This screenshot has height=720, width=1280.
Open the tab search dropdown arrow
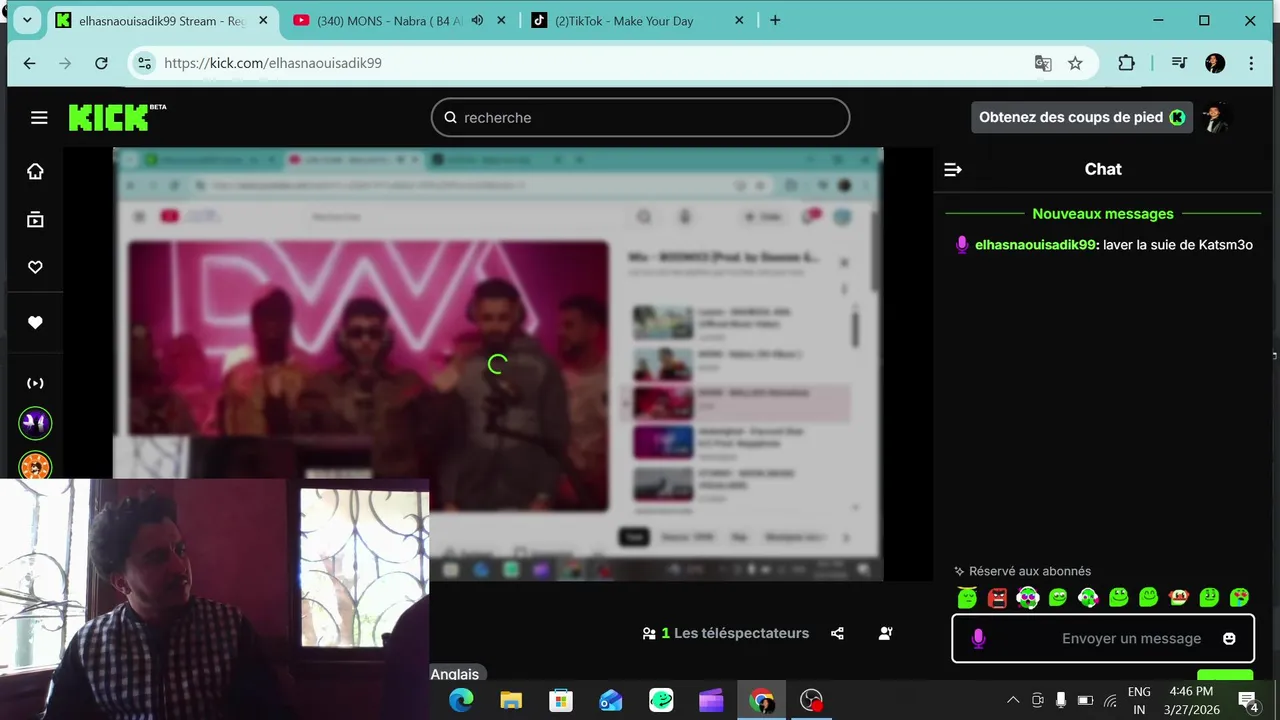pyautogui.click(x=26, y=20)
